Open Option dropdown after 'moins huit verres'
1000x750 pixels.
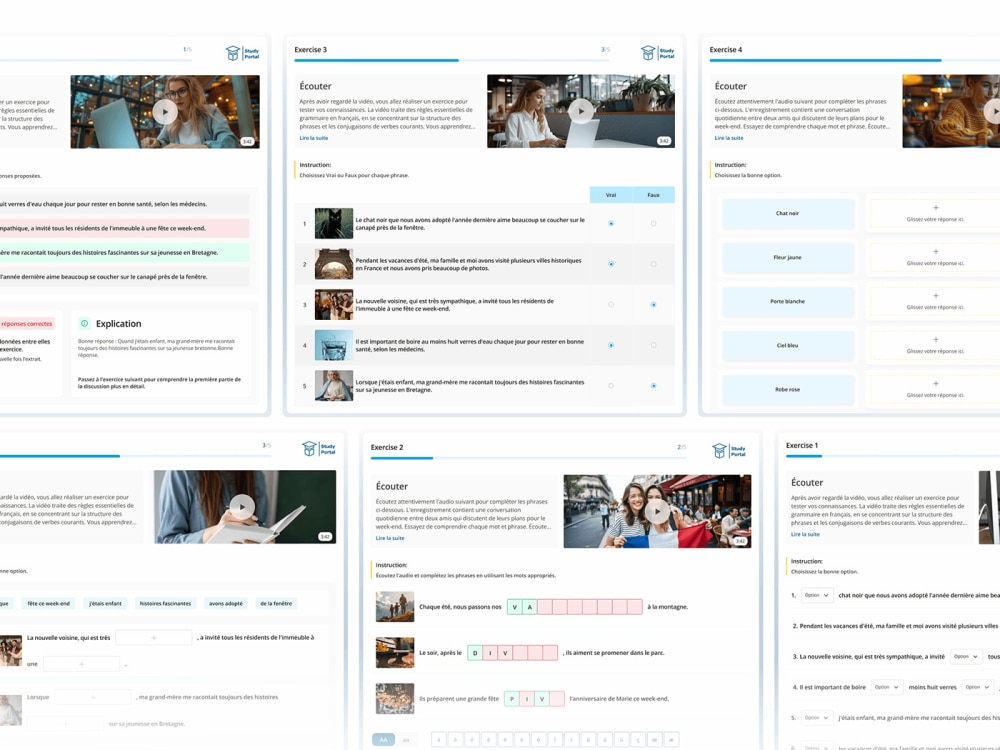click(978, 687)
